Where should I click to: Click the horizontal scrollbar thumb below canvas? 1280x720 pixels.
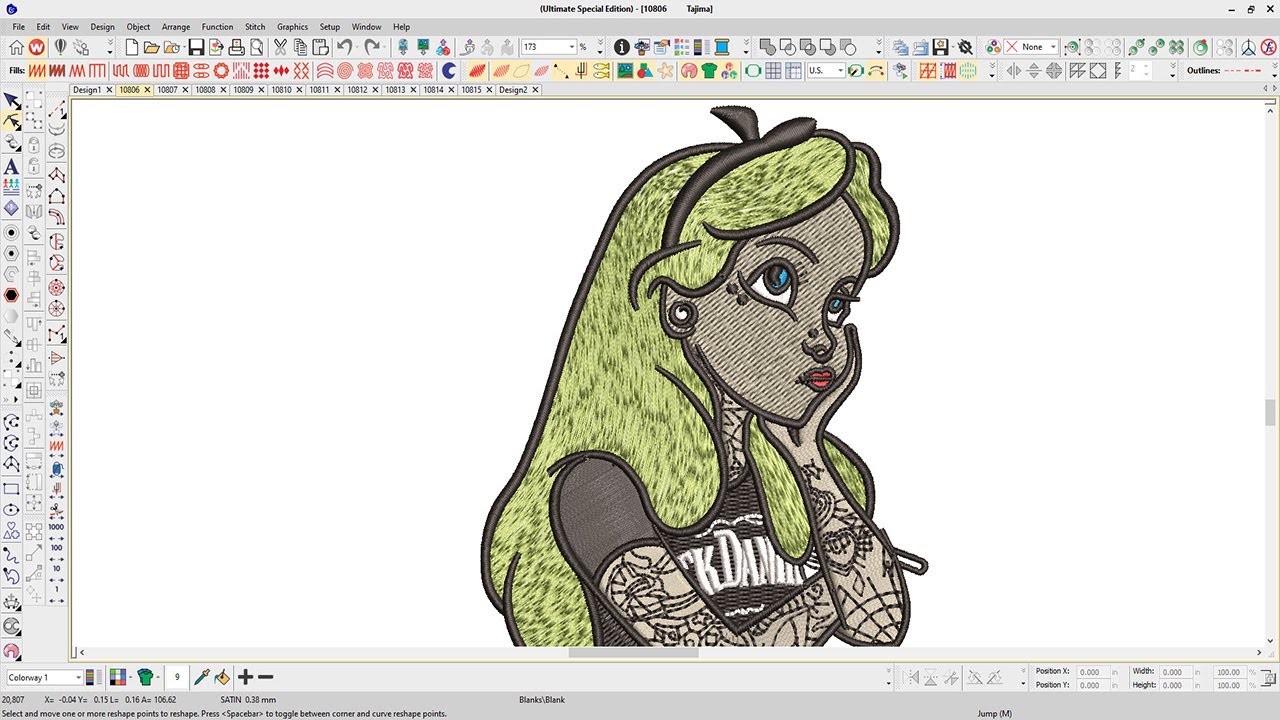click(x=633, y=653)
